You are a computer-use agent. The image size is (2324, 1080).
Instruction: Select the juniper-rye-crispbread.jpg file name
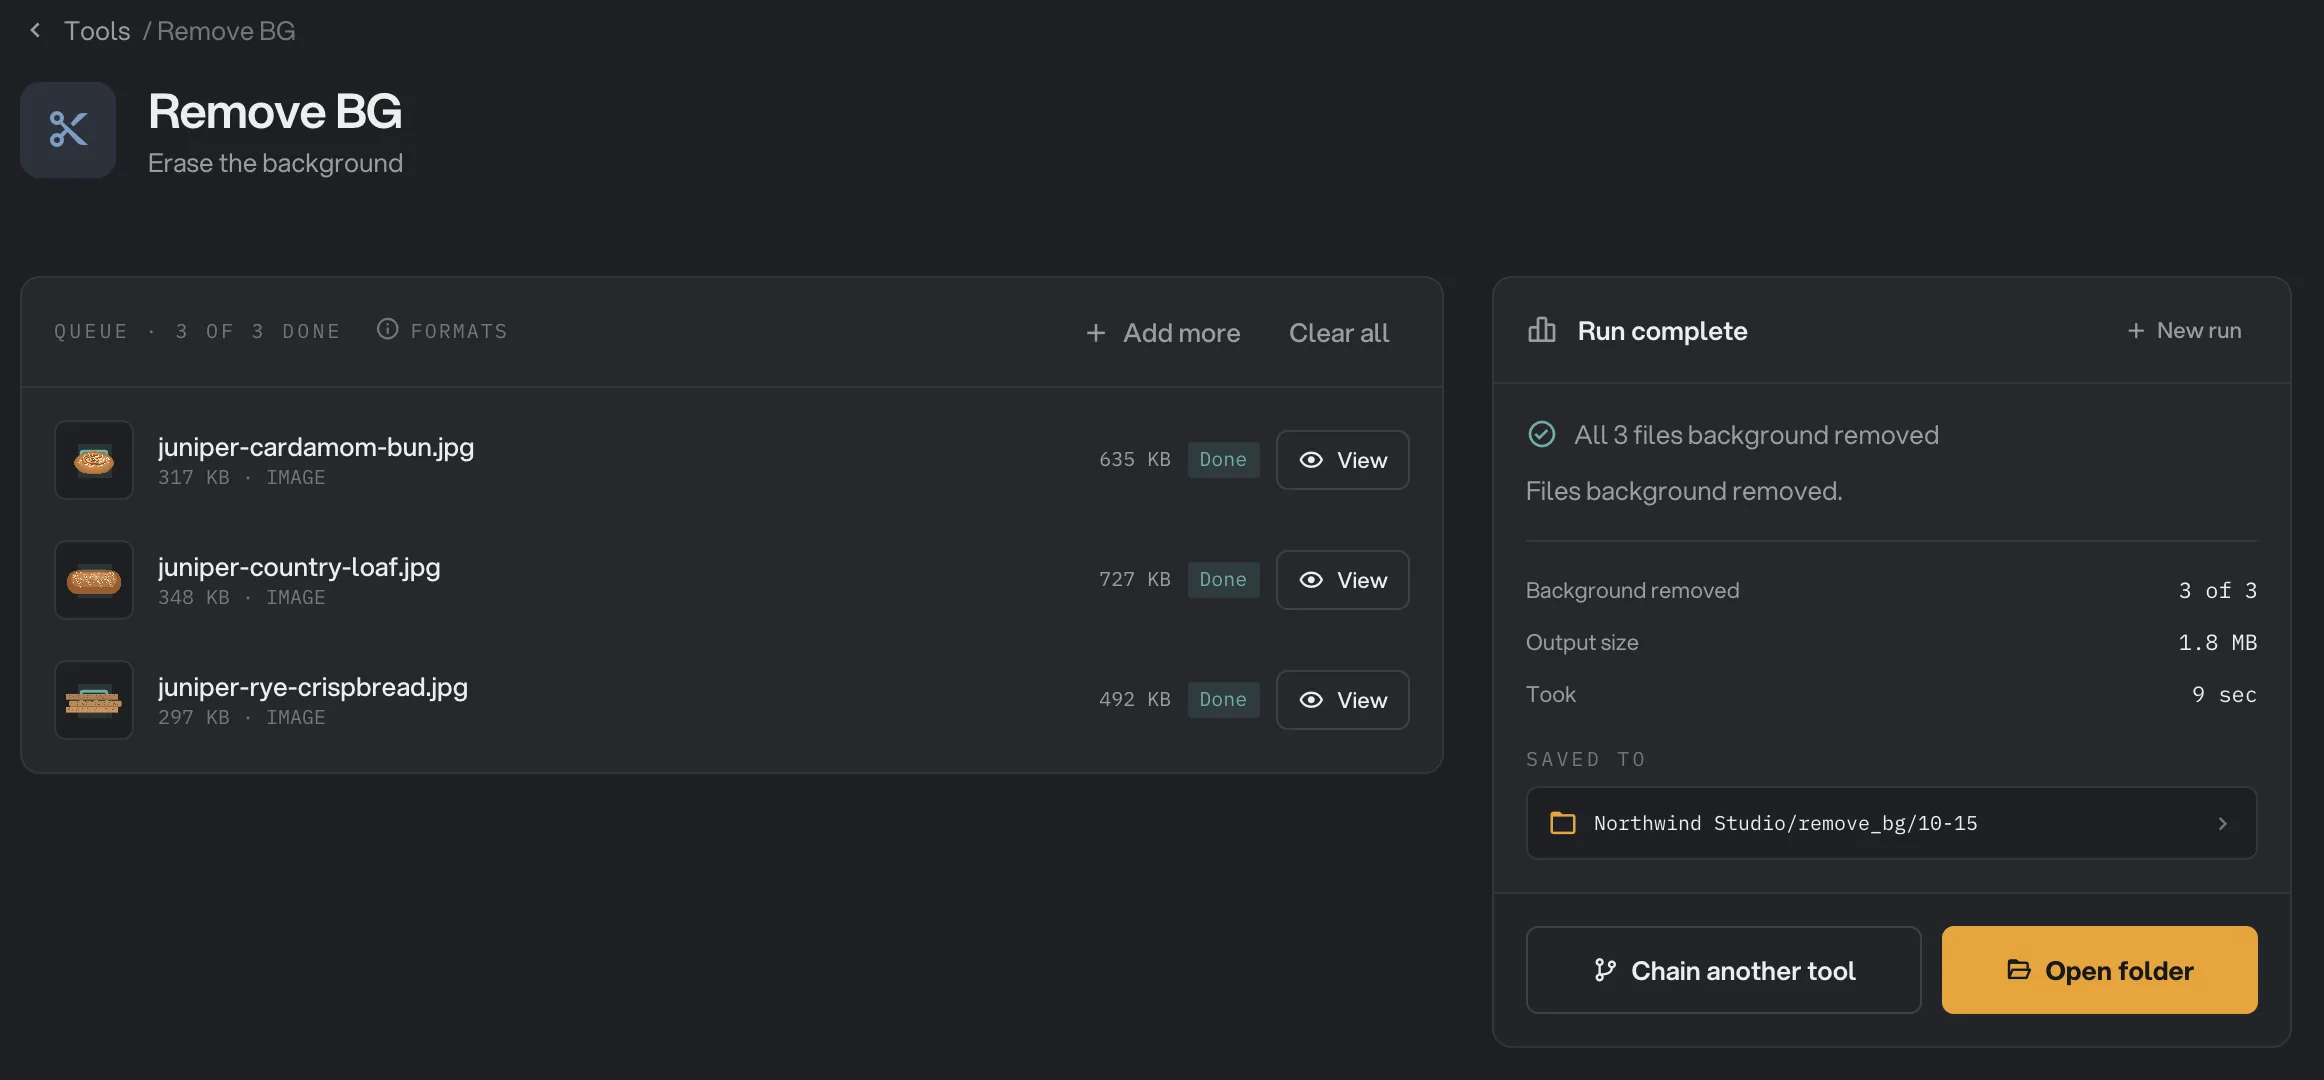point(313,687)
